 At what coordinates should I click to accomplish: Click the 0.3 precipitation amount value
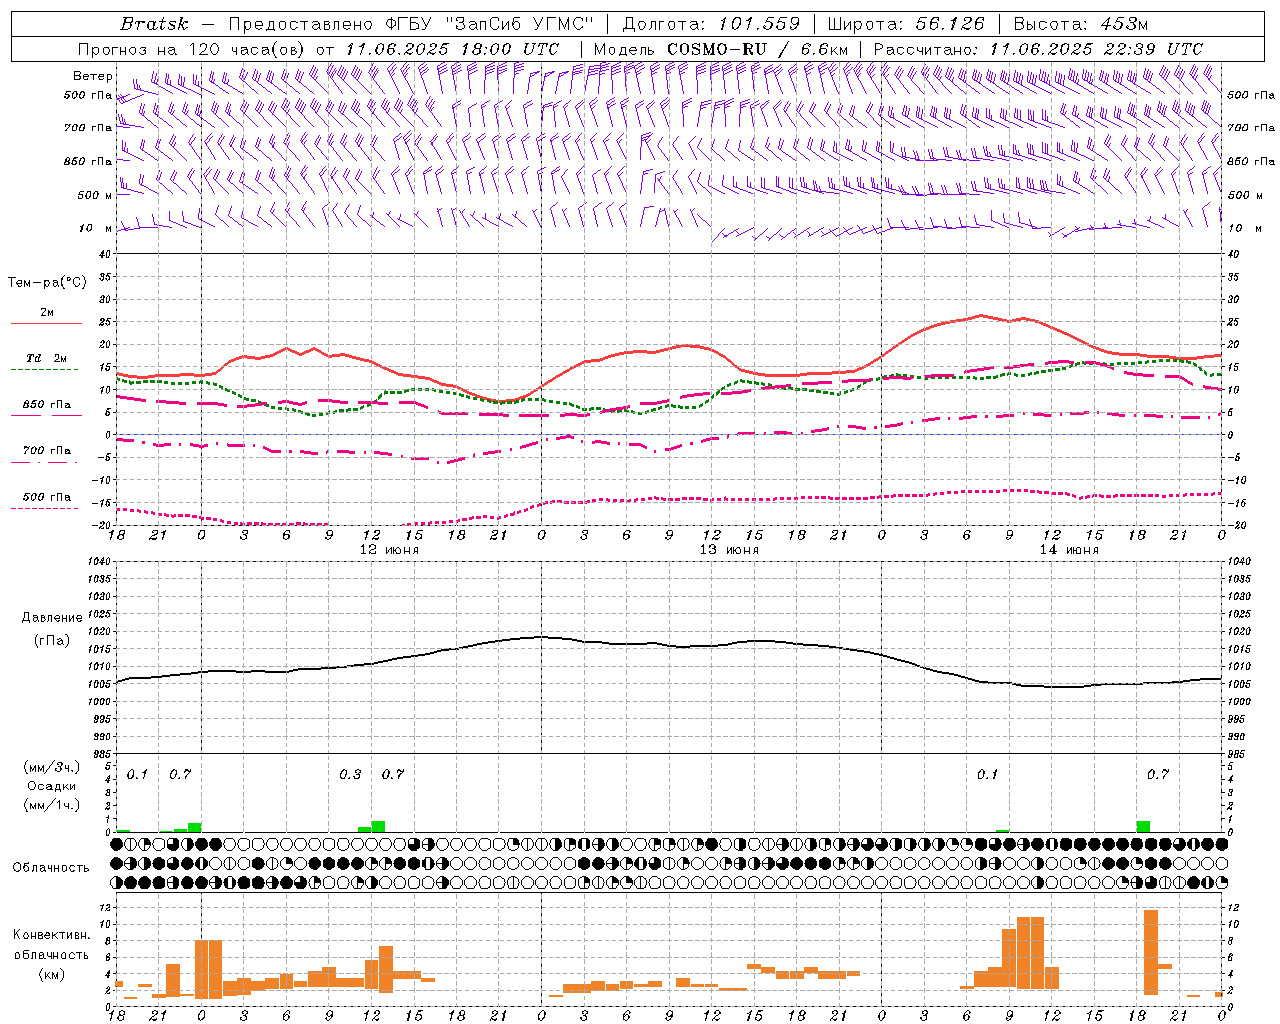point(350,774)
